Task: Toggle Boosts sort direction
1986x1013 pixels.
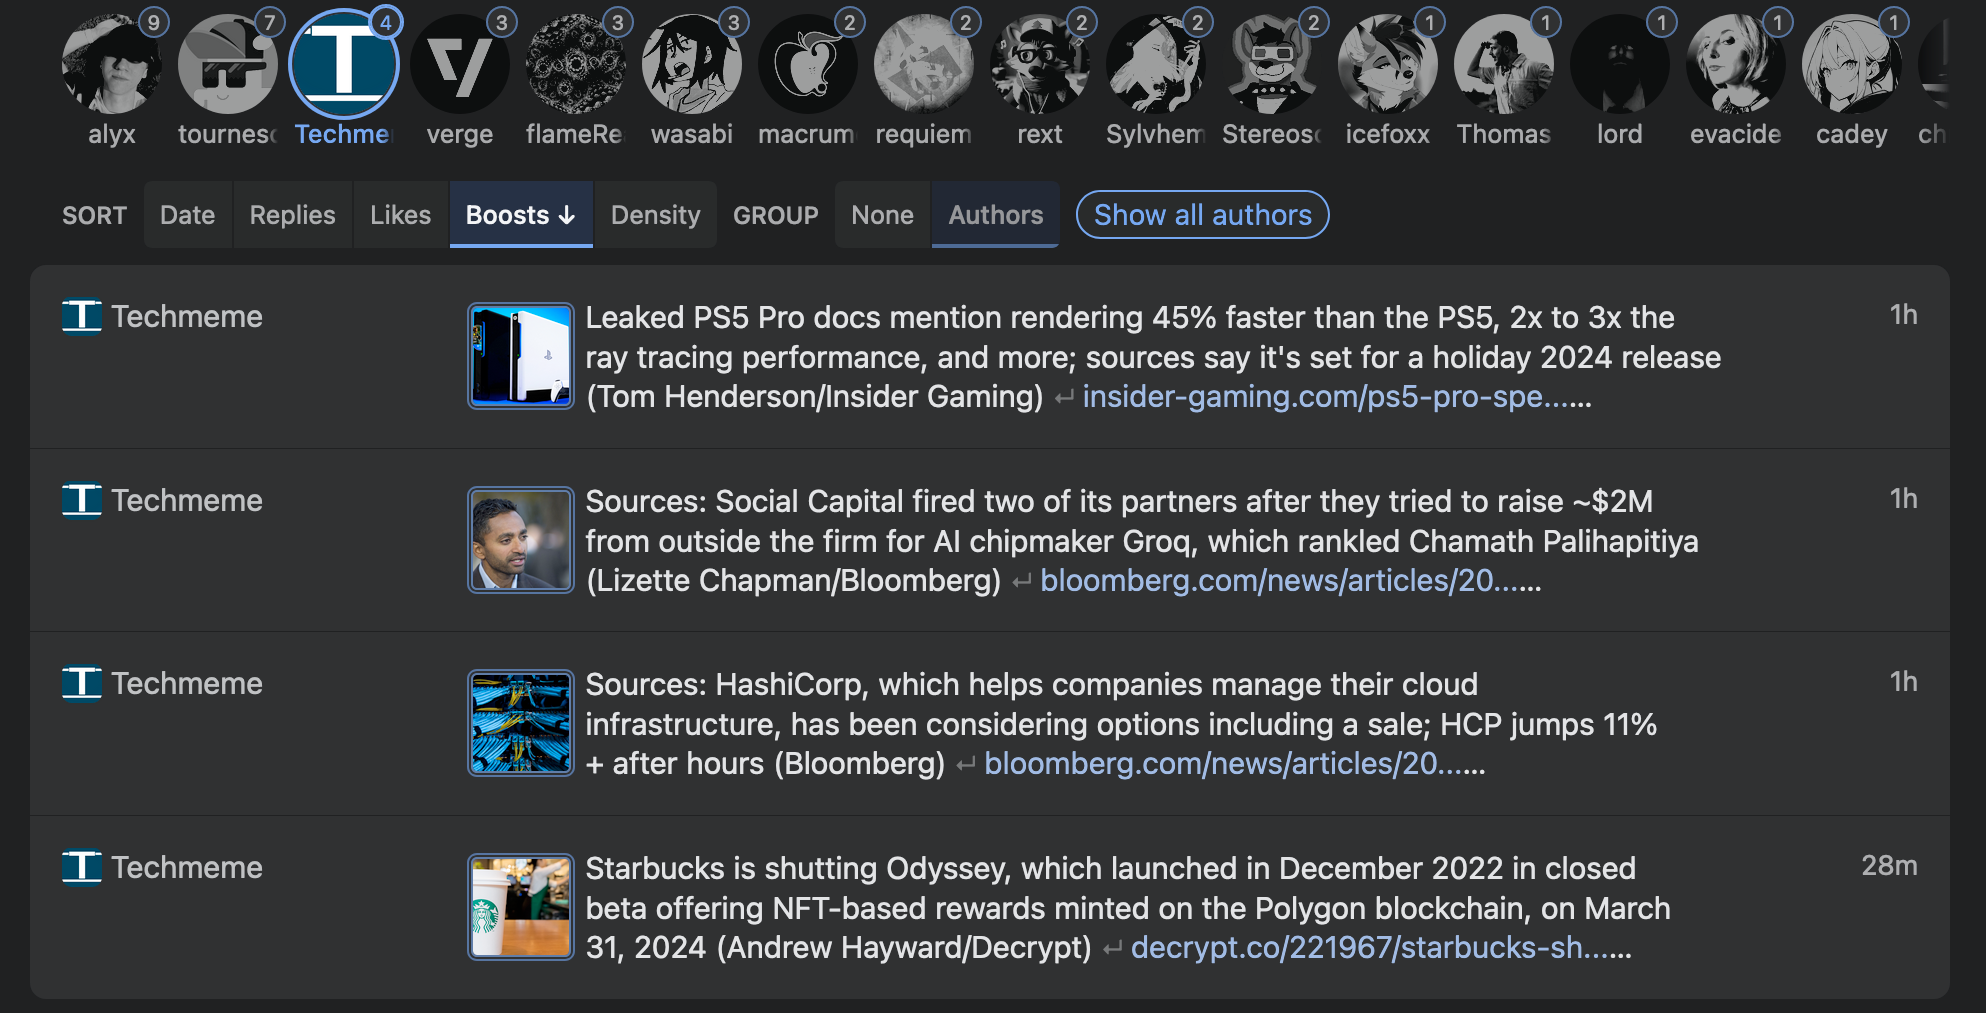Action: (521, 215)
